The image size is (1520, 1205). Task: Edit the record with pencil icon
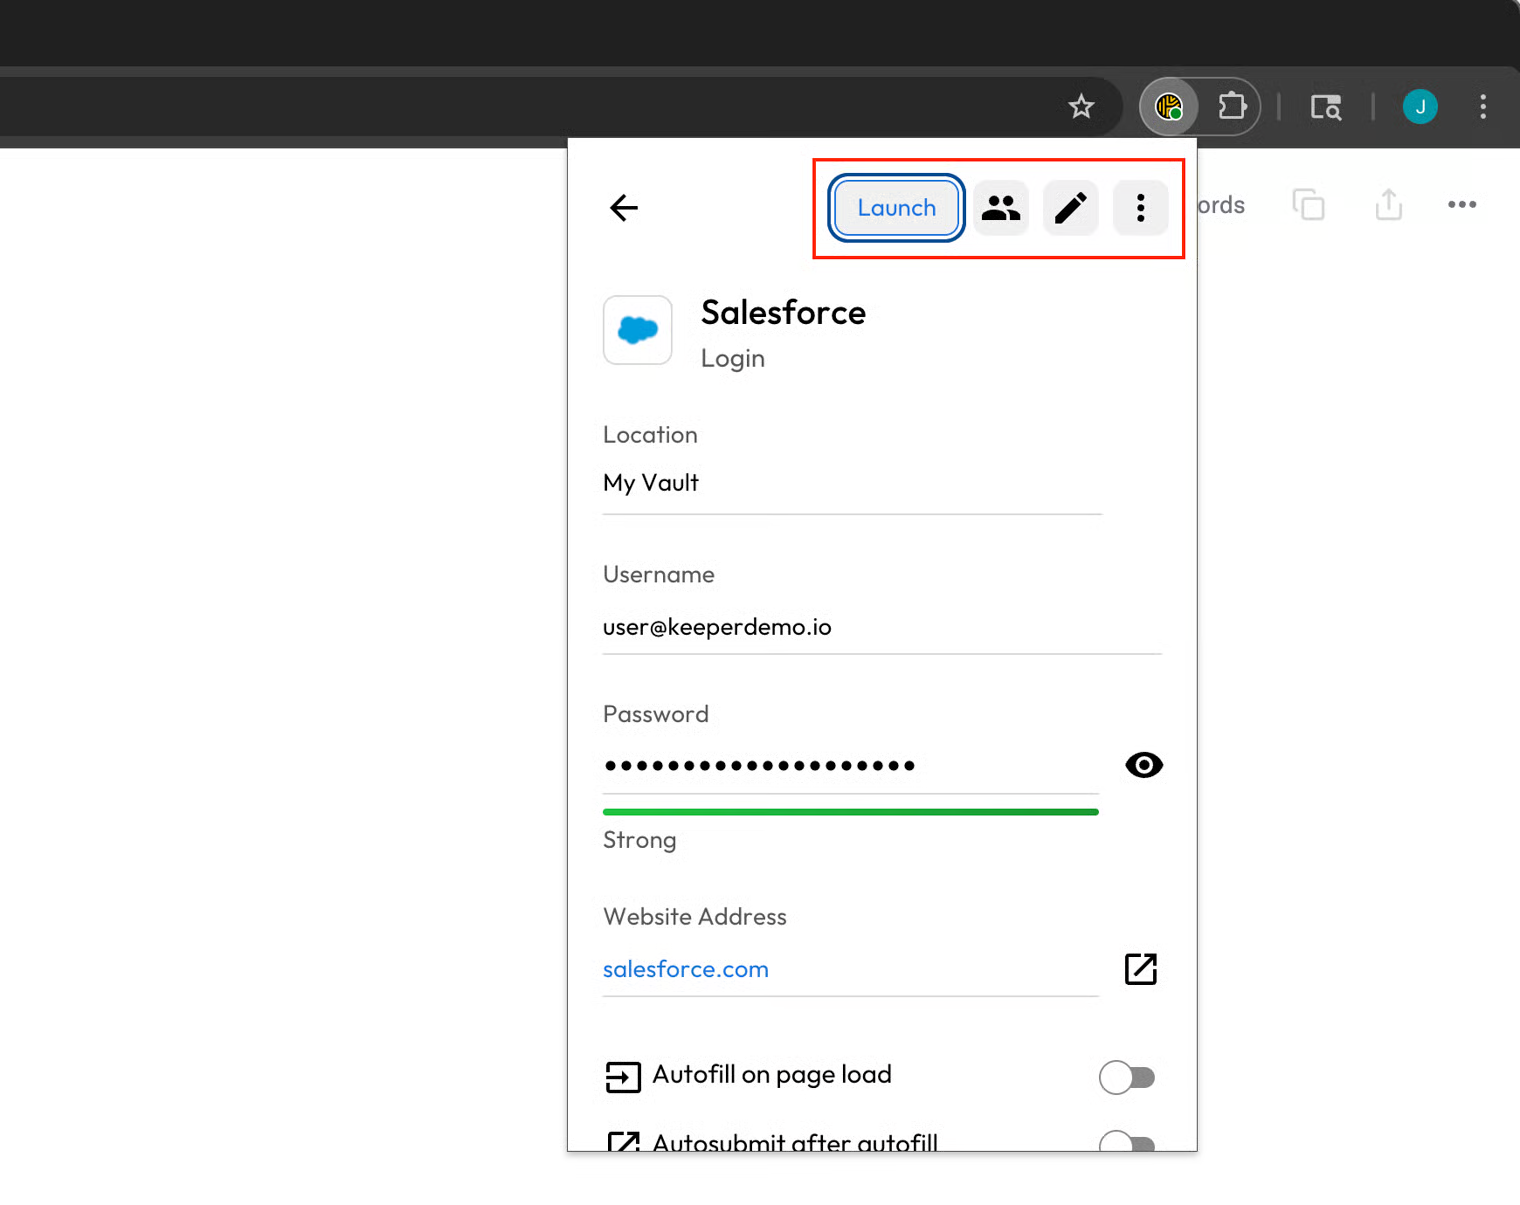(x=1070, y=208)
